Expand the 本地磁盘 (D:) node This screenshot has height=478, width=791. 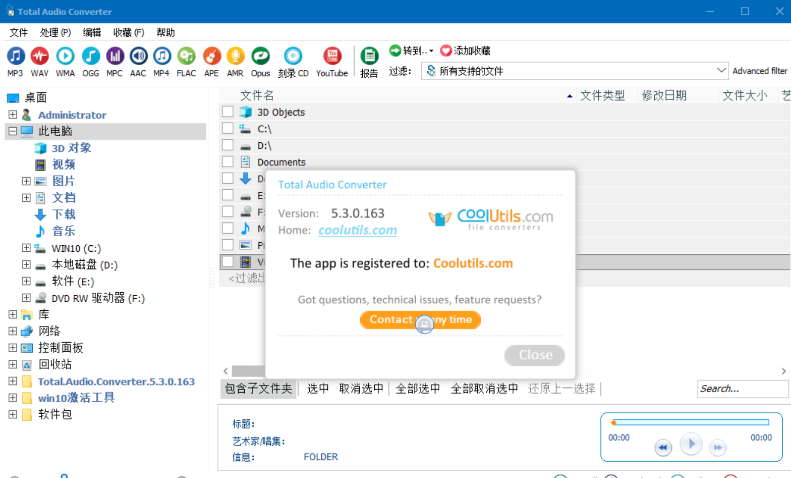[x=26, y=264]
